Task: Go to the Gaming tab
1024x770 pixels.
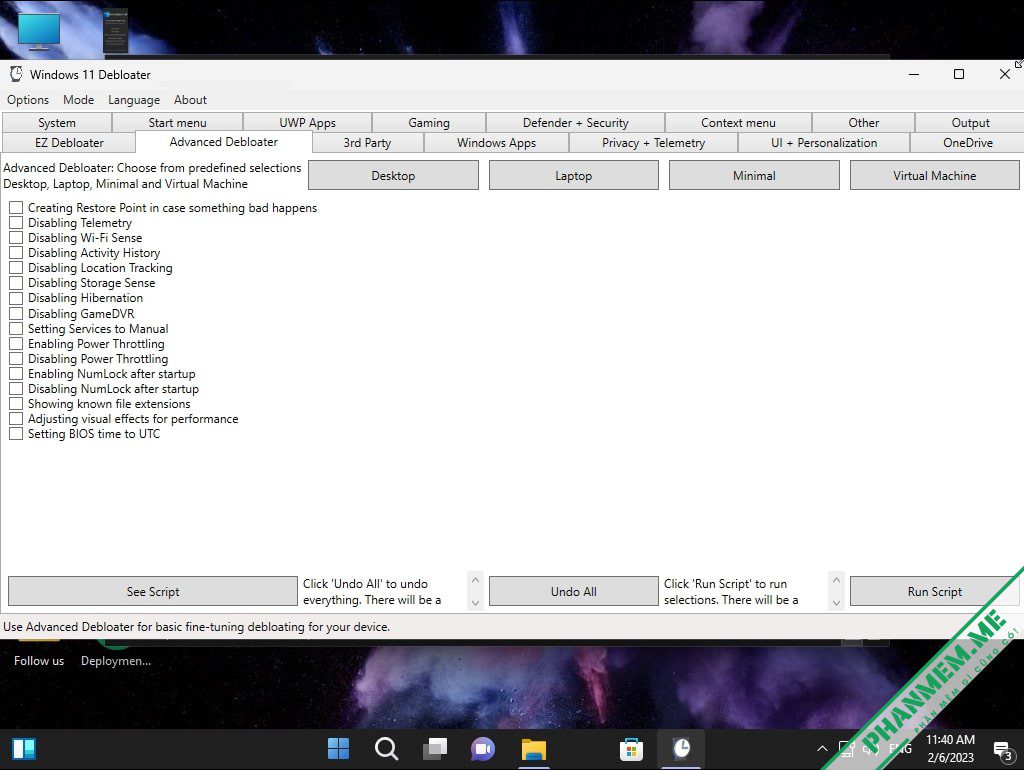Action: tap(429, 123)
